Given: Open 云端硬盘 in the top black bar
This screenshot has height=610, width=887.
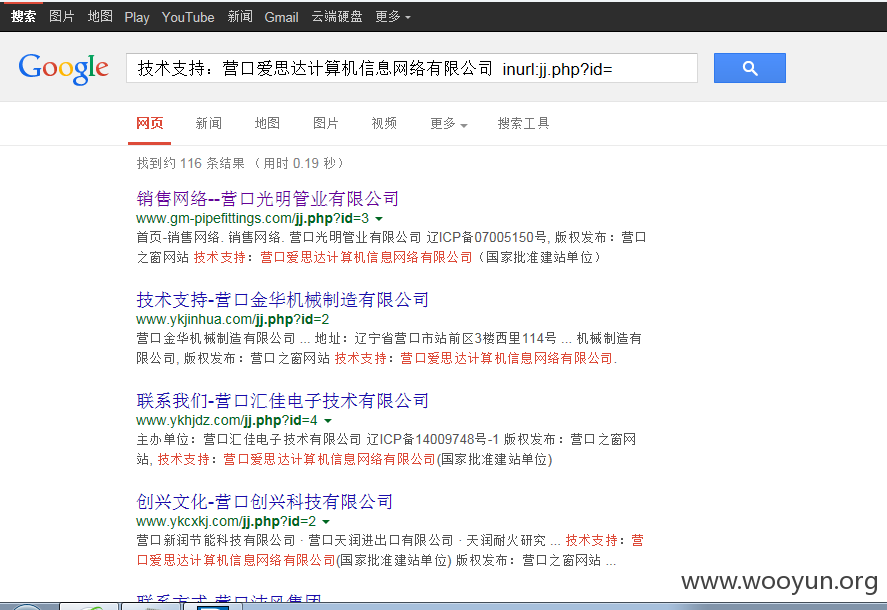Looking at the screenshot, I should [337, 17].
